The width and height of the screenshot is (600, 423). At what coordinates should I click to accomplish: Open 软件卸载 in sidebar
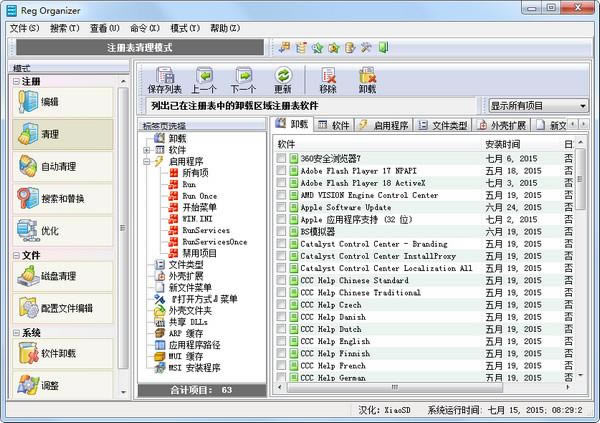pyautogui.click(x=63, y=353)
